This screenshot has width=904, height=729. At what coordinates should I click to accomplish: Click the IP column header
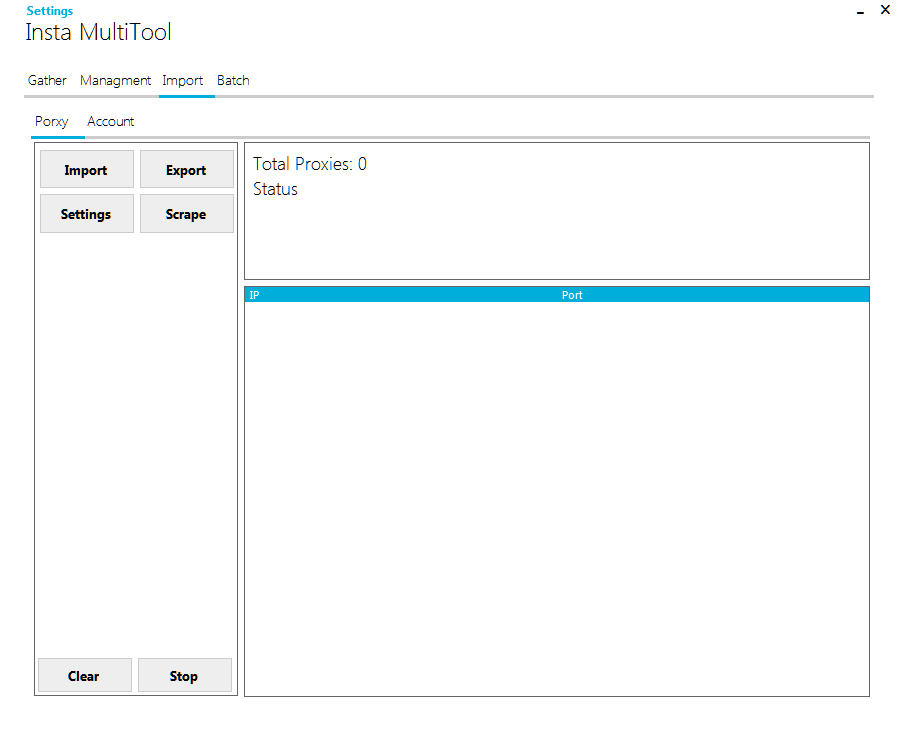click(254, 295)
